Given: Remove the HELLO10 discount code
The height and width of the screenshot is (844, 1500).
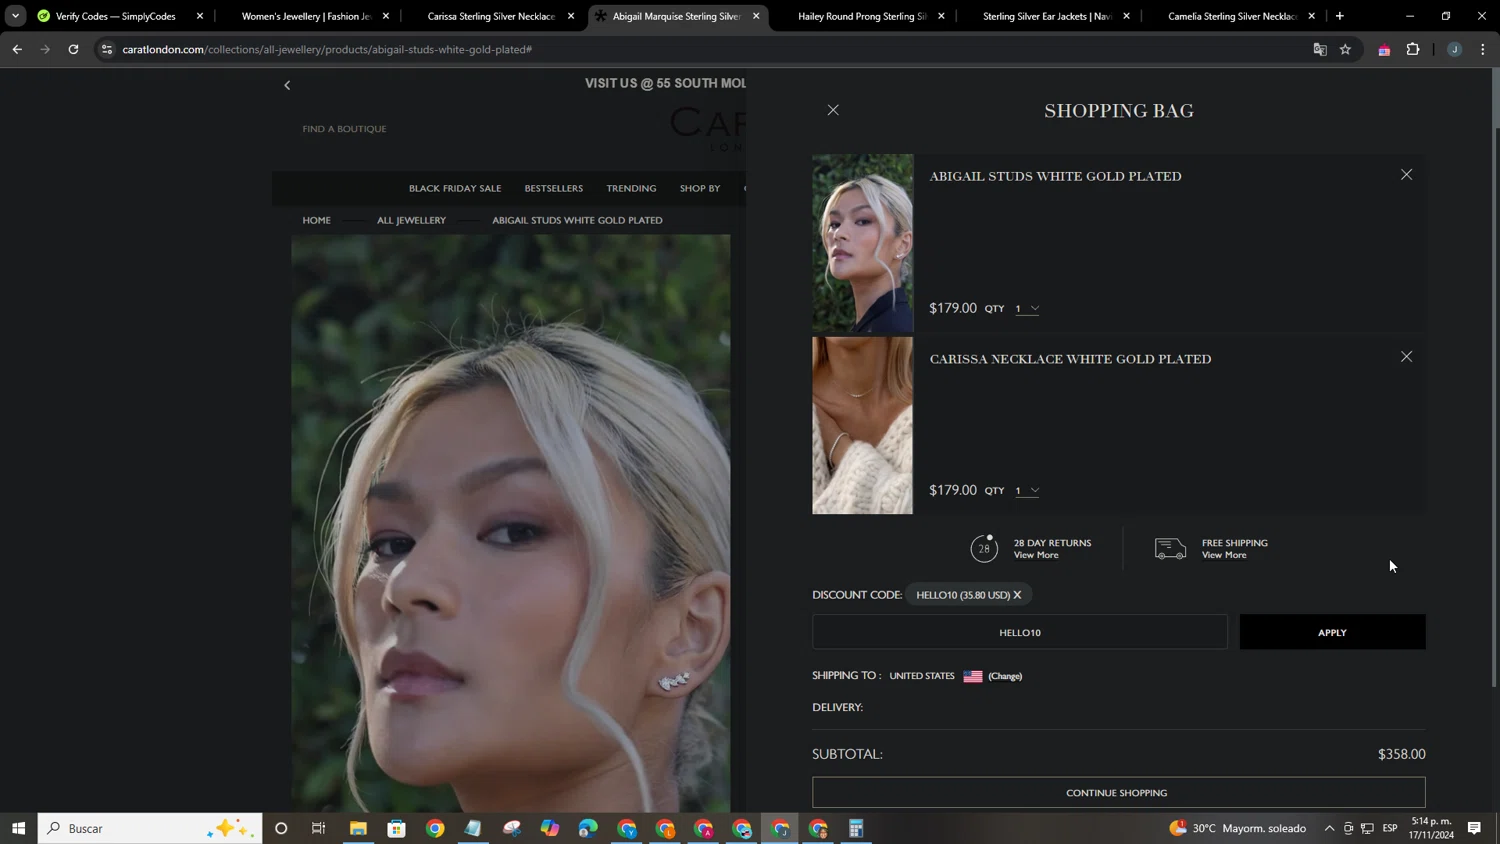Looking at the screenshot, I should [x=1017, y=595].
